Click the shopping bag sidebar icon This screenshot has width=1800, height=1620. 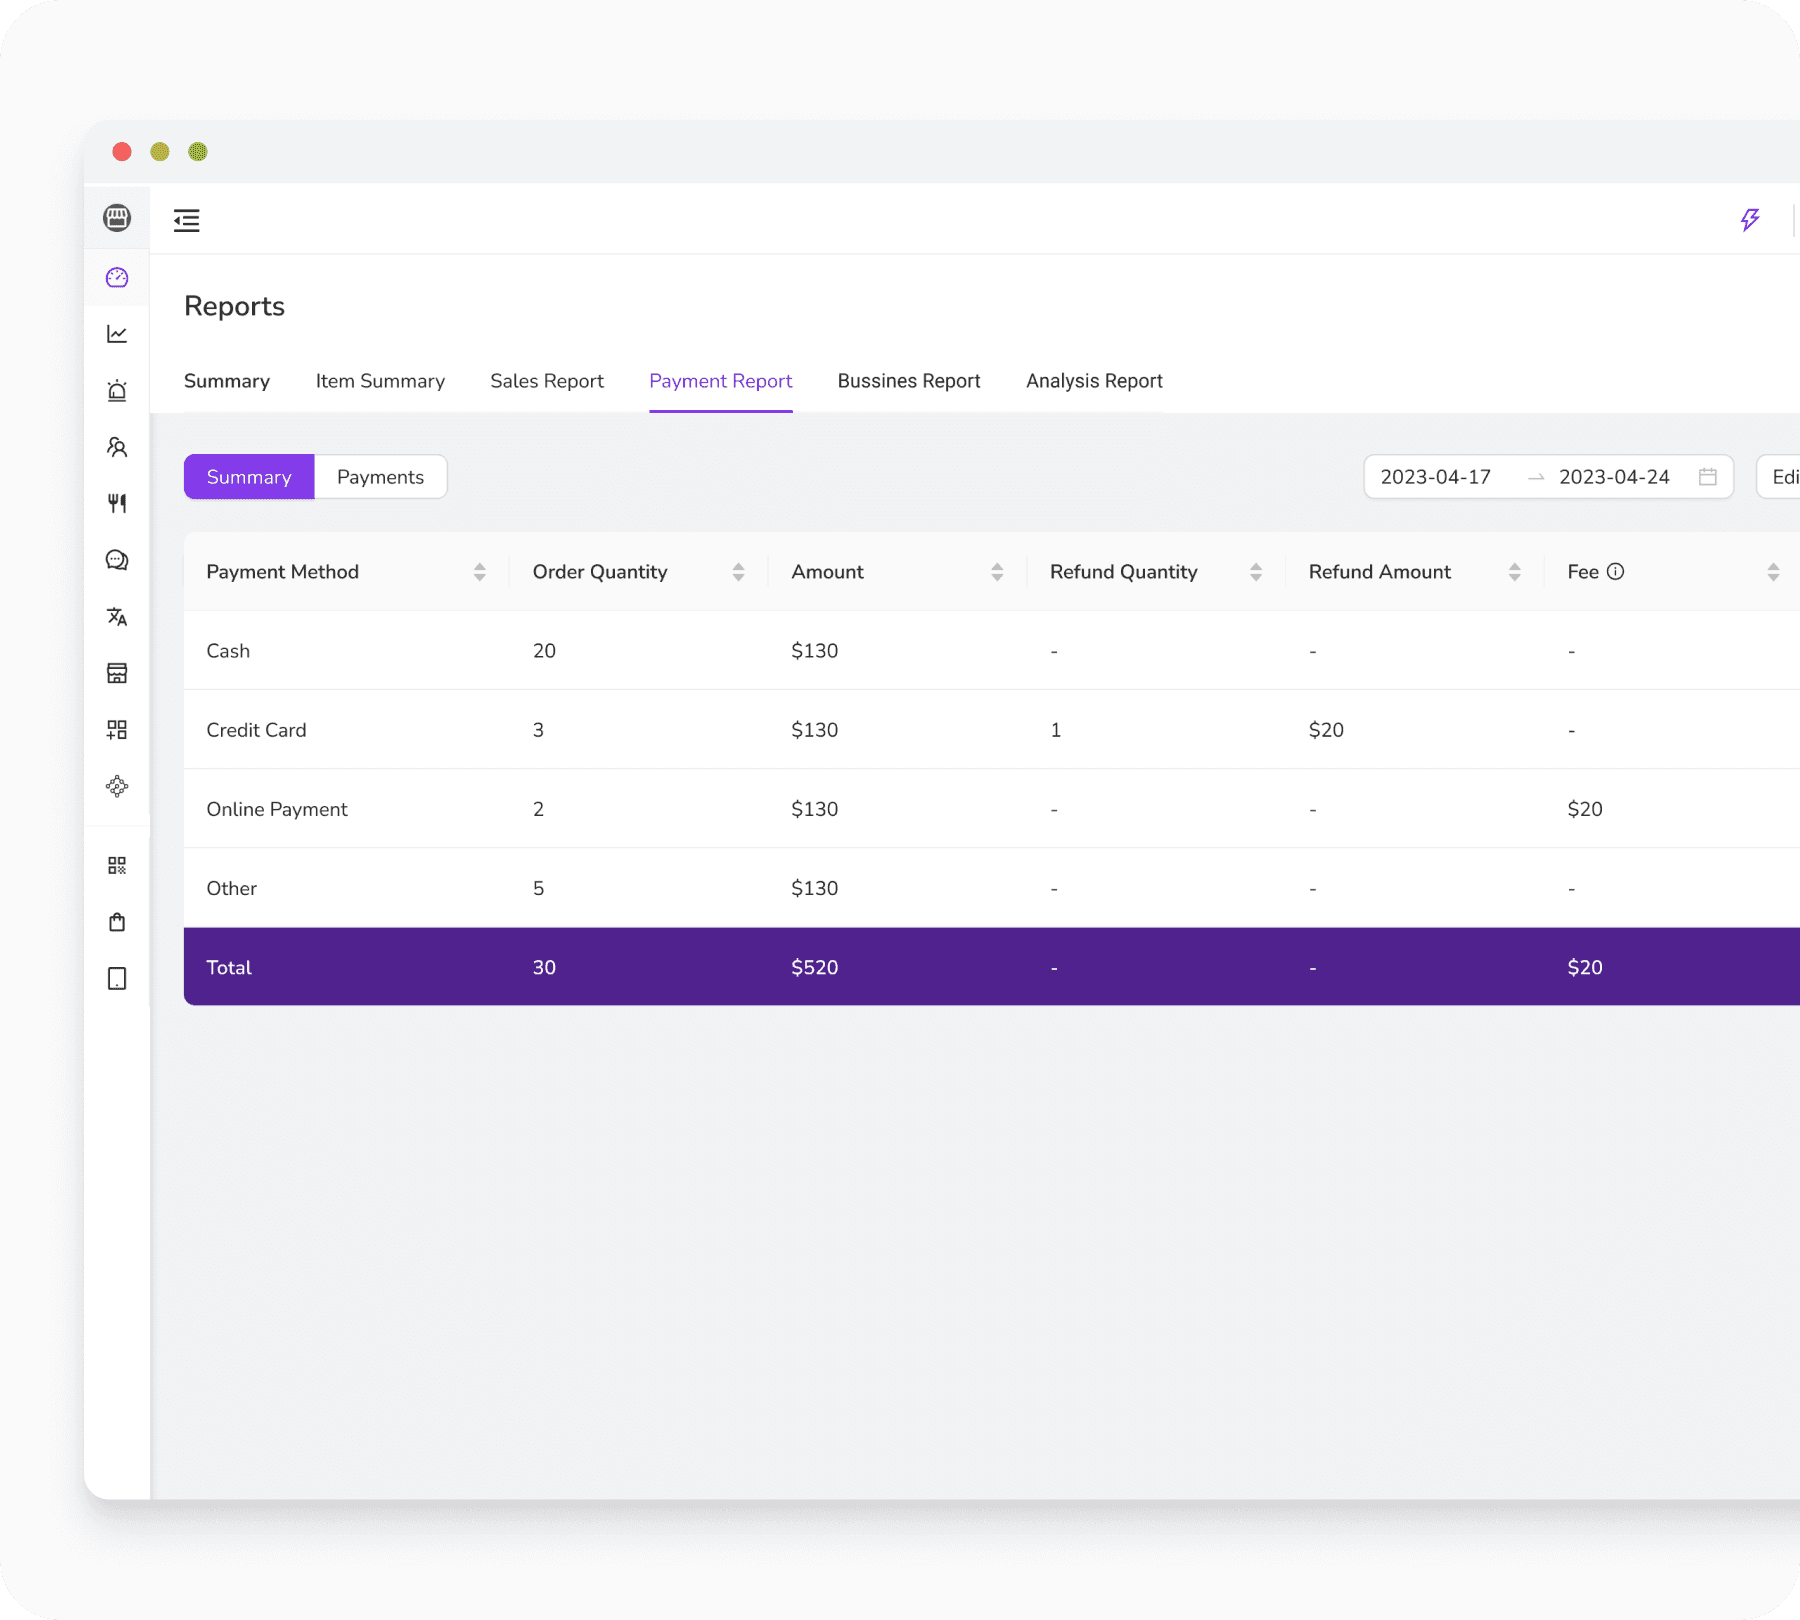pos(117,922)
